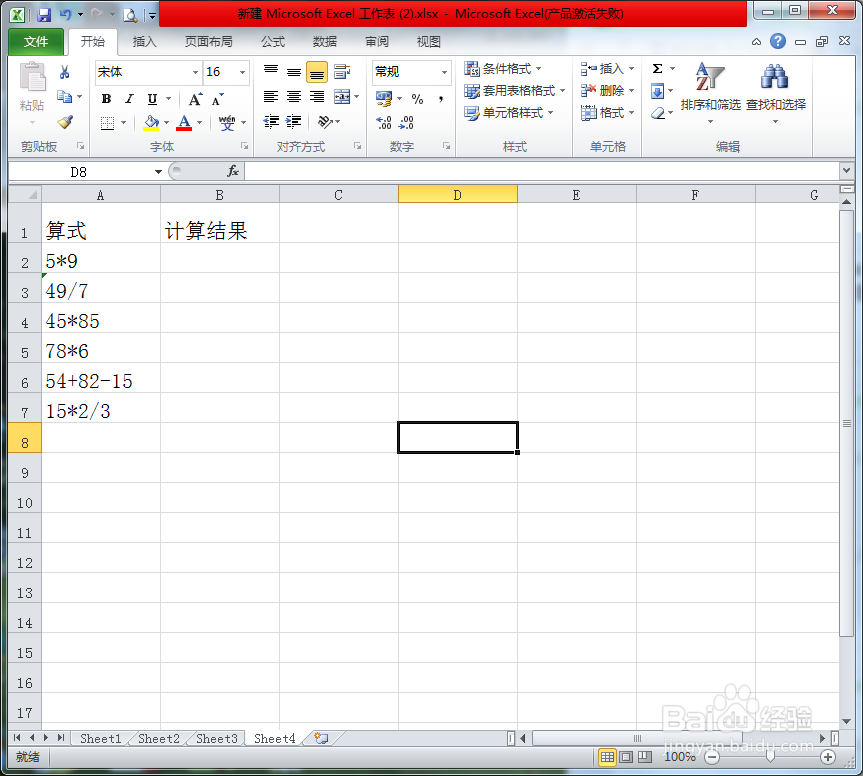Toggle Bold formatting

(x=106, y=99)
